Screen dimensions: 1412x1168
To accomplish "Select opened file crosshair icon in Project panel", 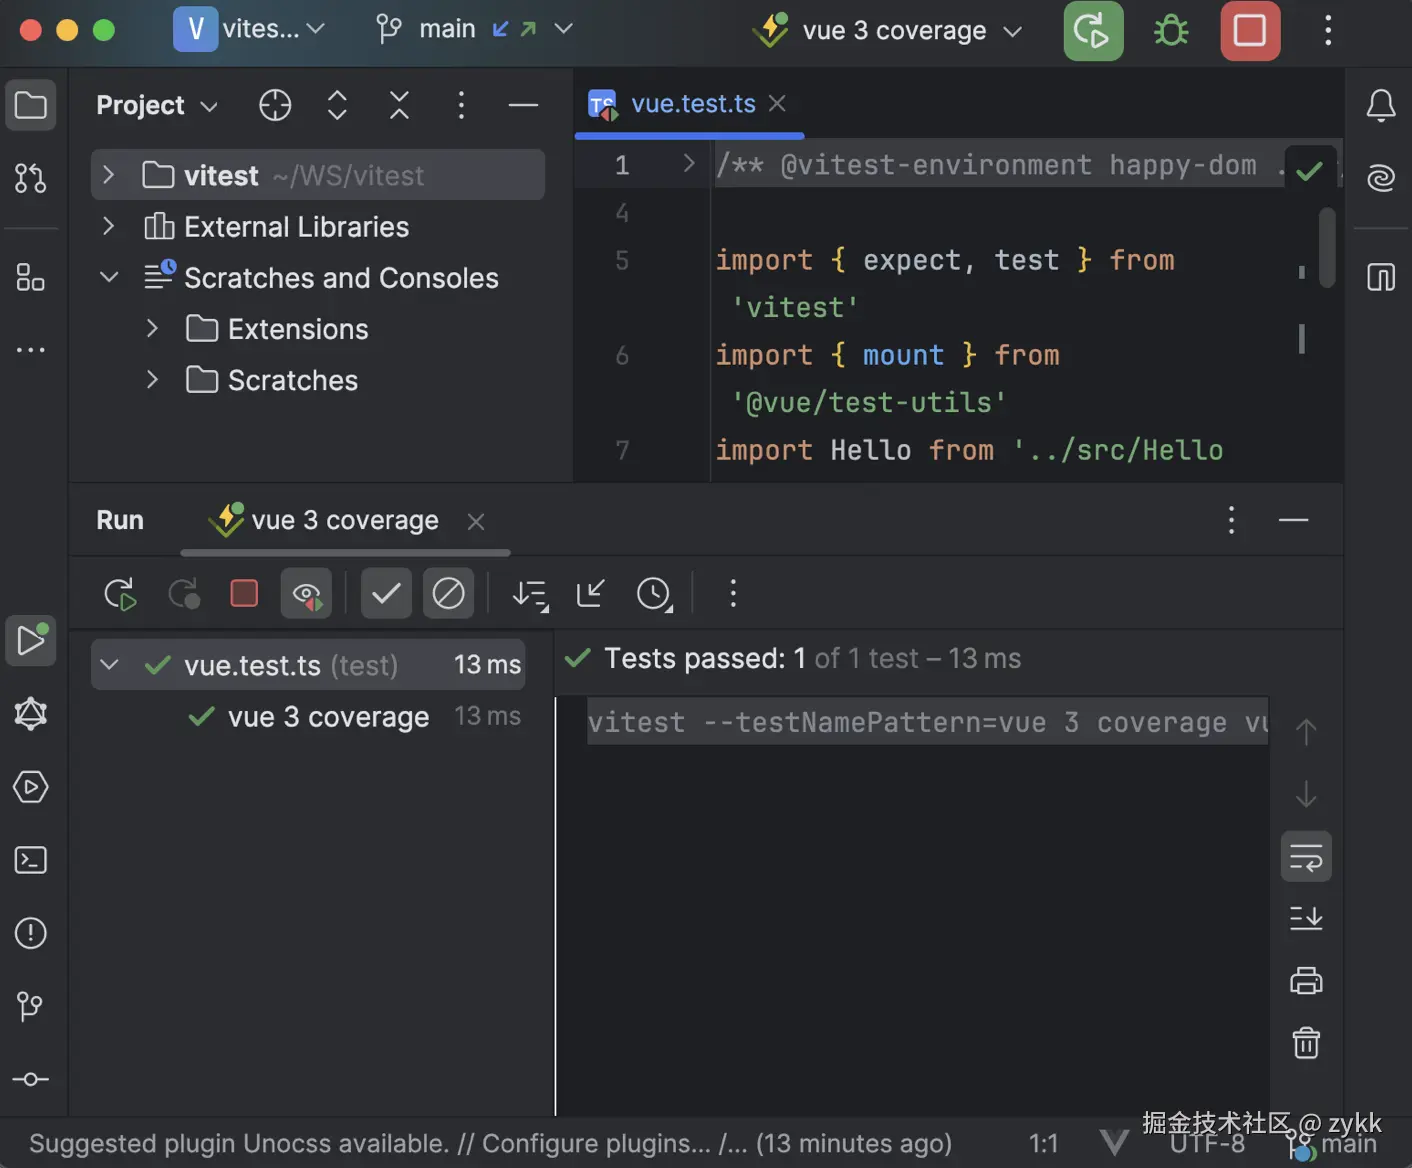I will (x=275, y=105).
